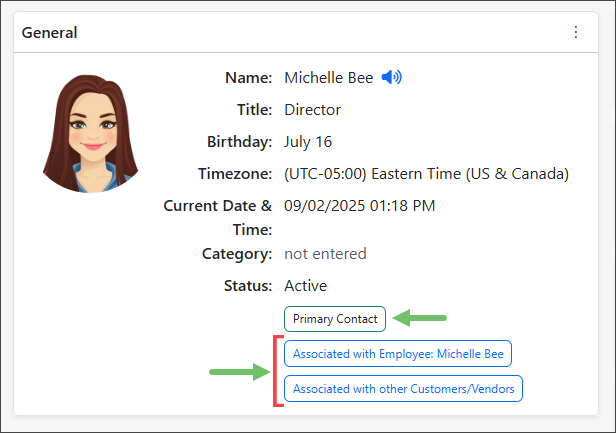Viewport: 616px width, 433px height.
Task: Click the Category field label
Action: [x=237, y=254]
